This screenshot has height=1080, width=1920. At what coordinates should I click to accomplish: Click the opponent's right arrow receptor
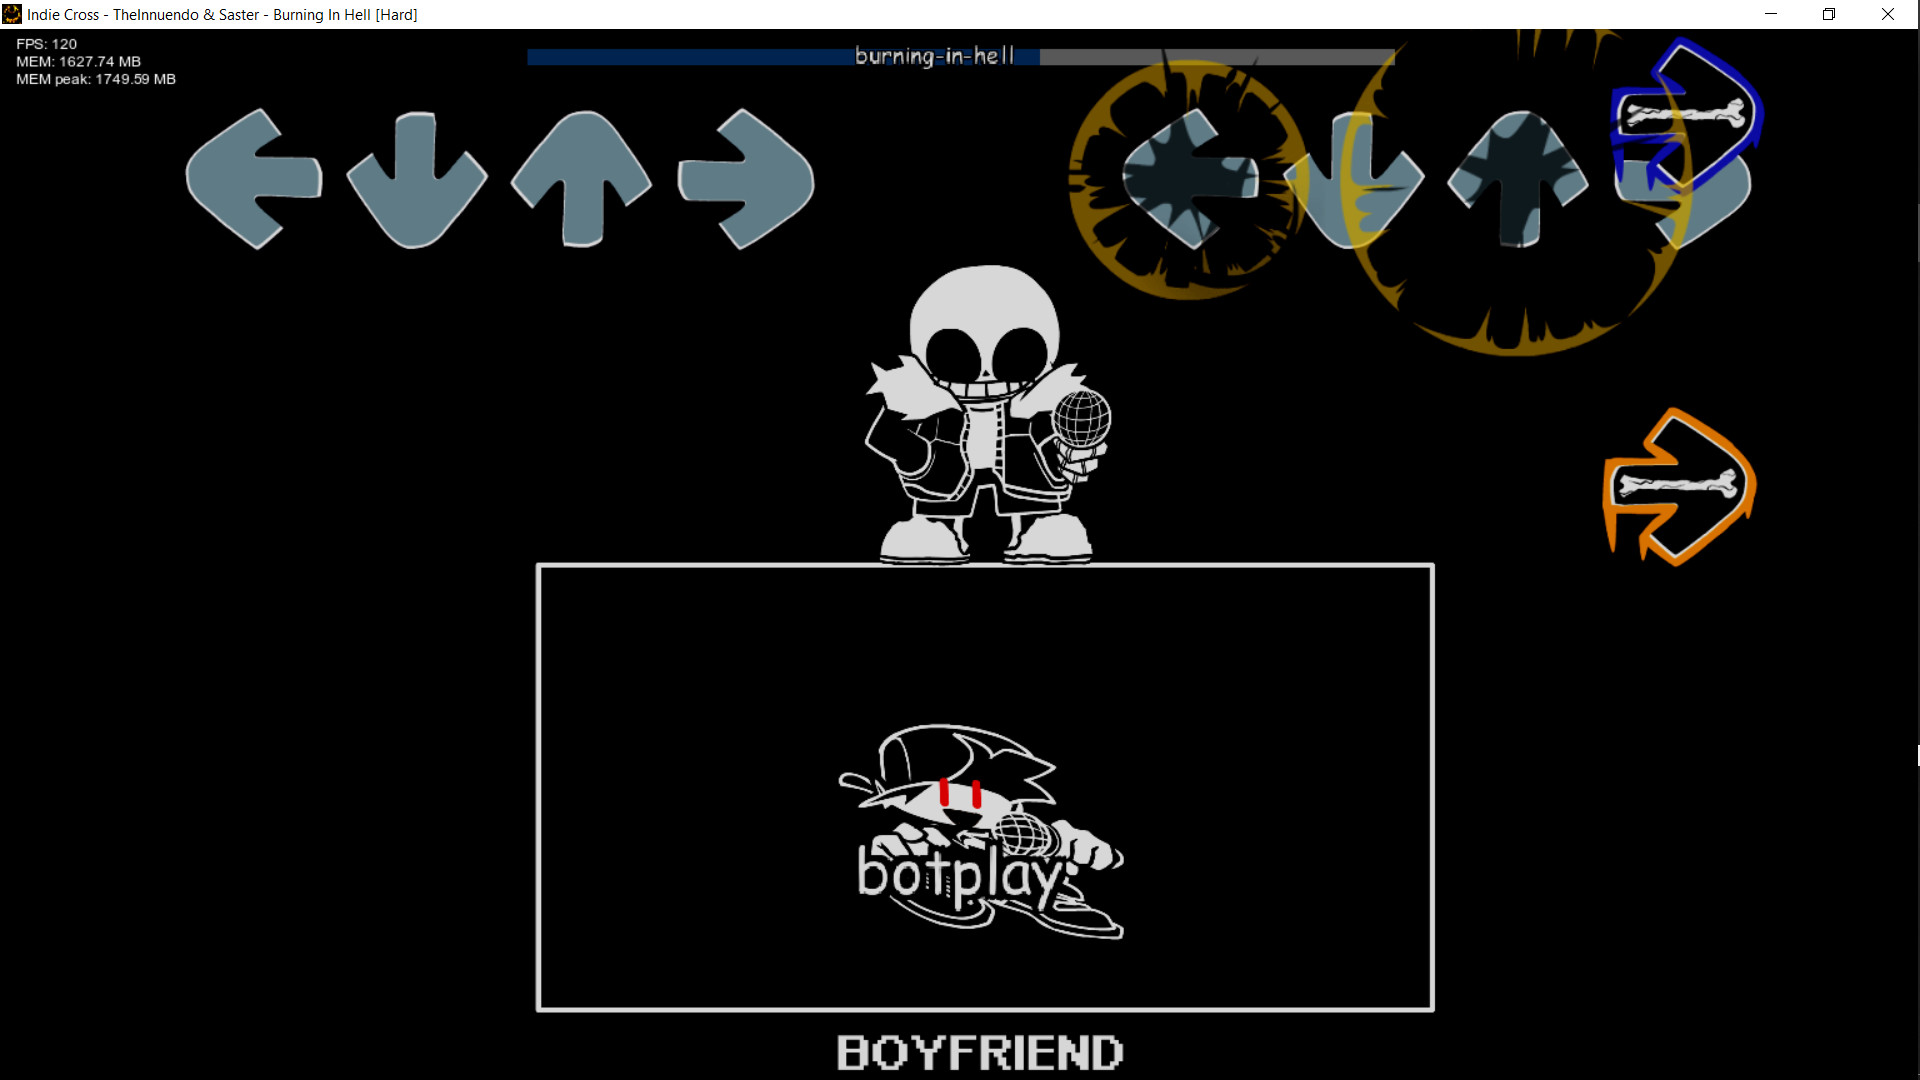click(746, 179)
